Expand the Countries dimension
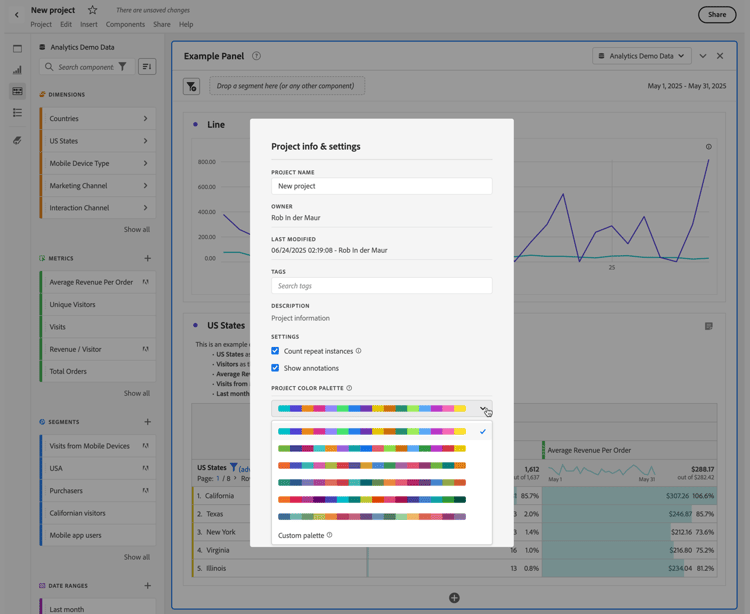750x614 pixels. [145, 119]
